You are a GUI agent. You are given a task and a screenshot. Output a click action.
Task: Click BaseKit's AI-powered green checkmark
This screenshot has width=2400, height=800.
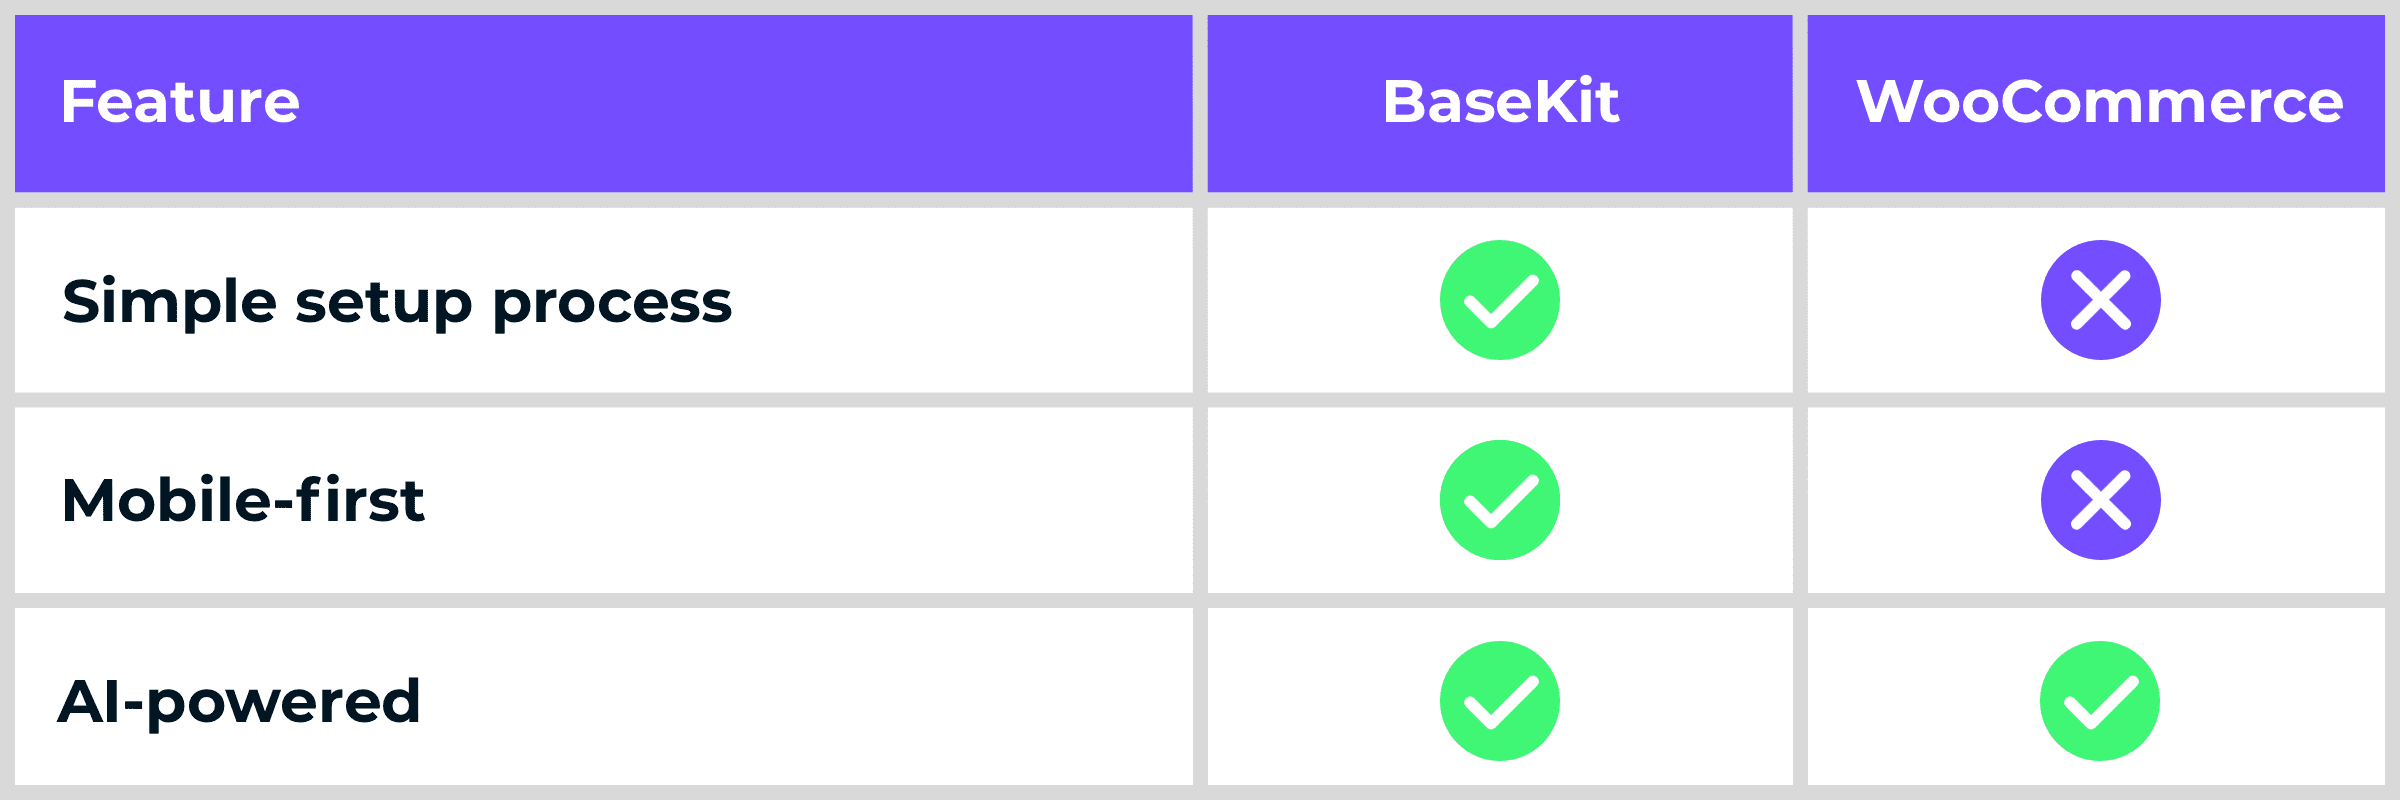click(1499, 701)
